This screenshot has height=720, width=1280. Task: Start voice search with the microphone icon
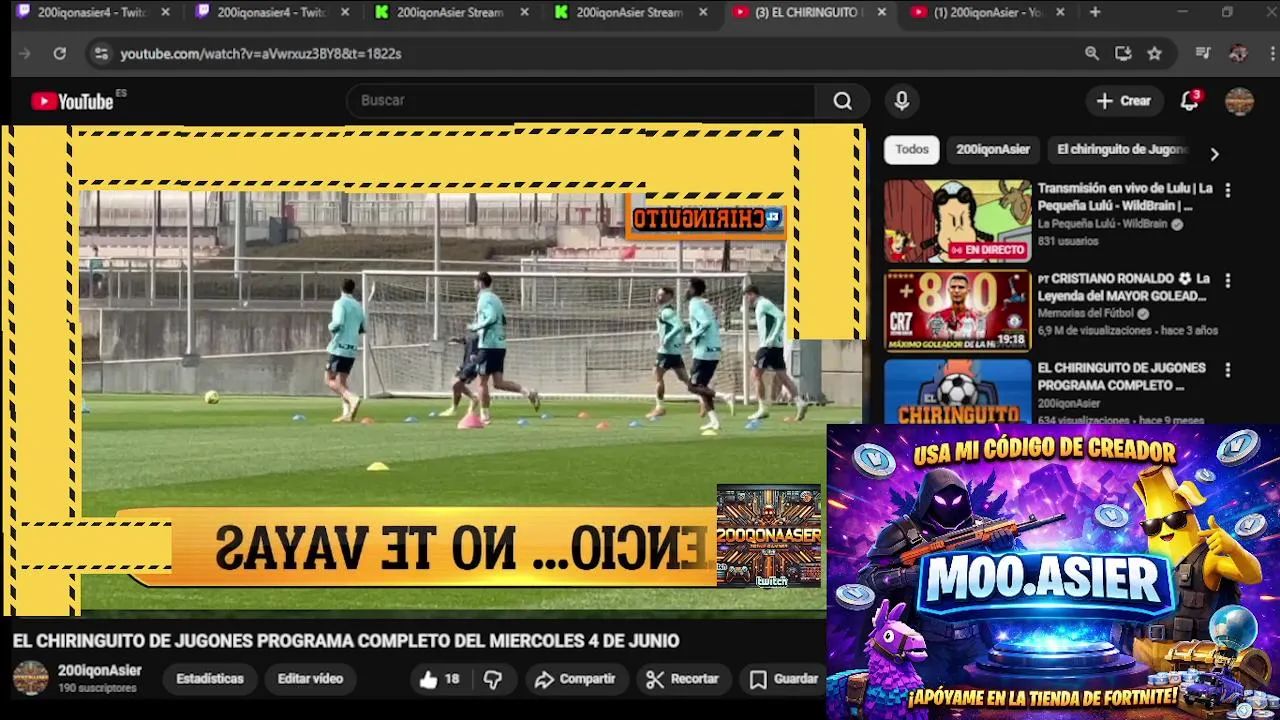(901, 101)
